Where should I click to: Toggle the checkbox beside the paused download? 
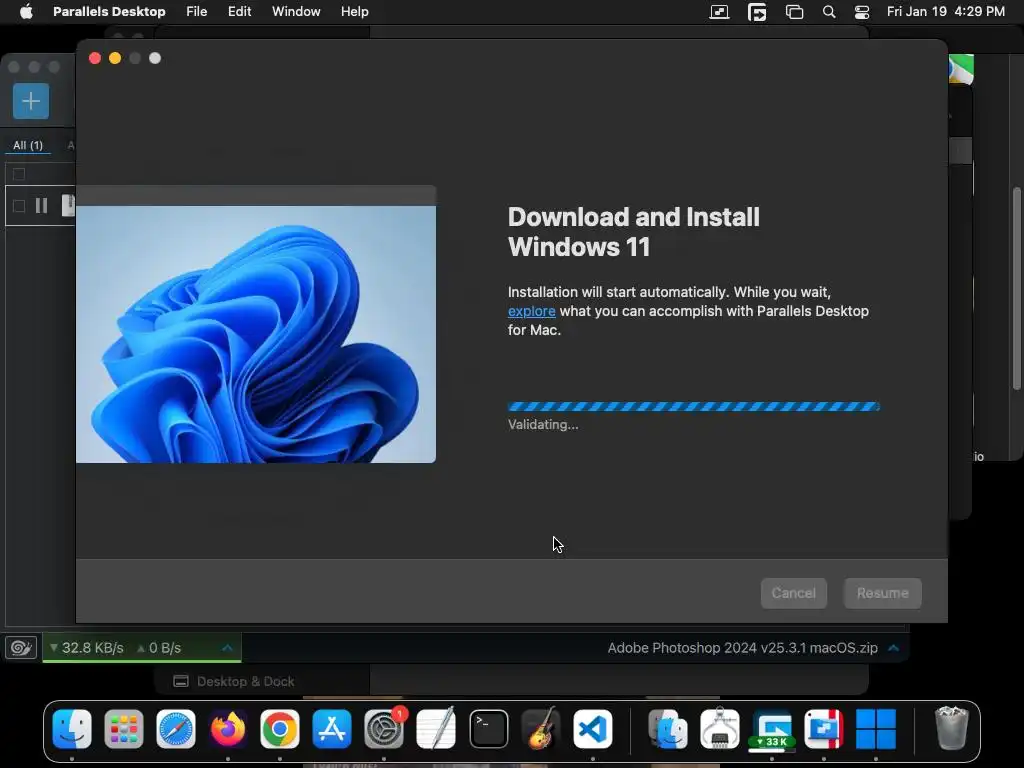(19, 206)
